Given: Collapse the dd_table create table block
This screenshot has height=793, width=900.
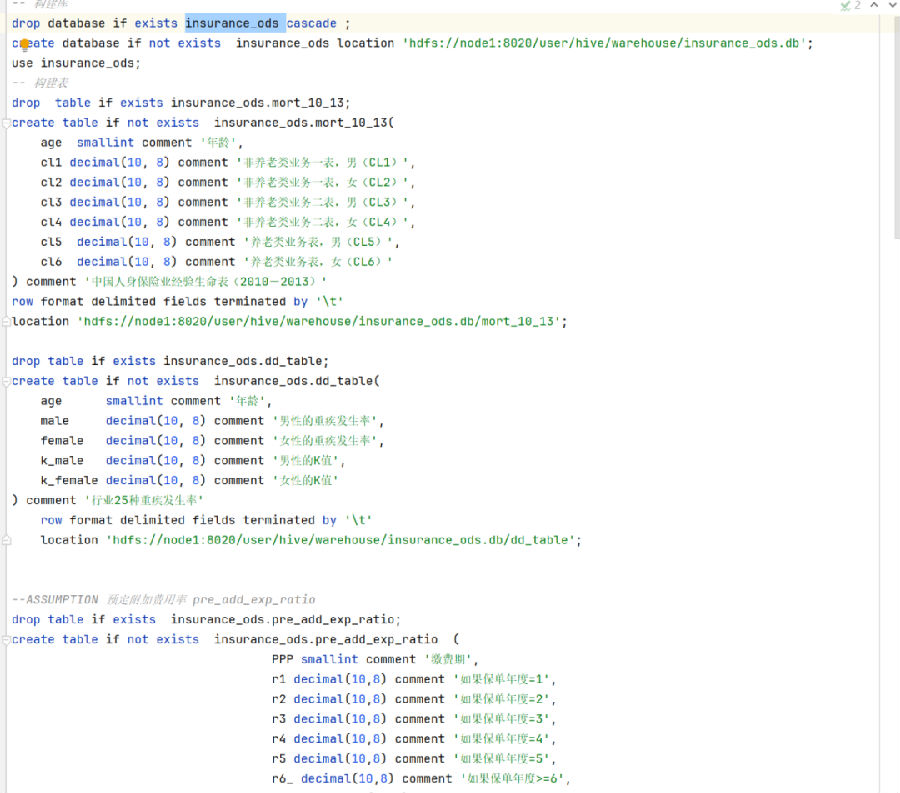Looking at the screenshot, I should [x=6, y=381].
